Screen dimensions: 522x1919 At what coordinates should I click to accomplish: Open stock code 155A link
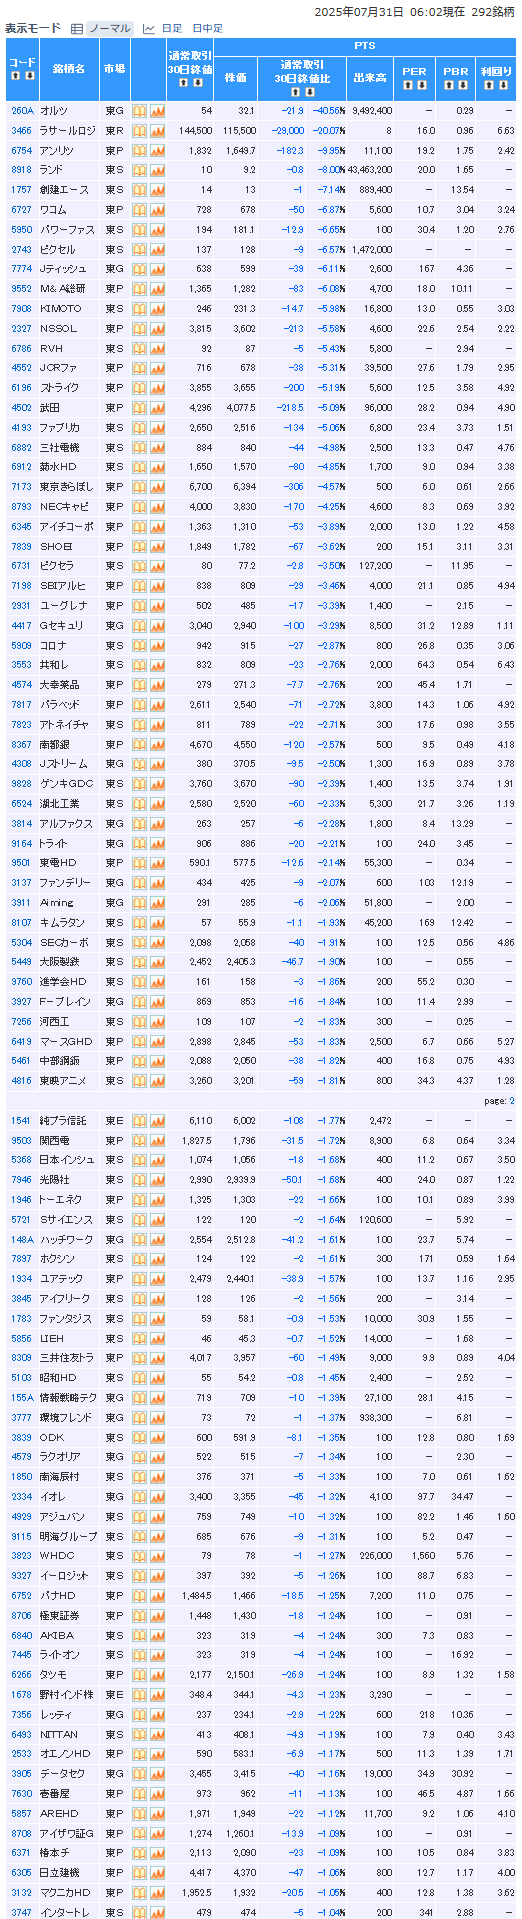(22, 1398)
